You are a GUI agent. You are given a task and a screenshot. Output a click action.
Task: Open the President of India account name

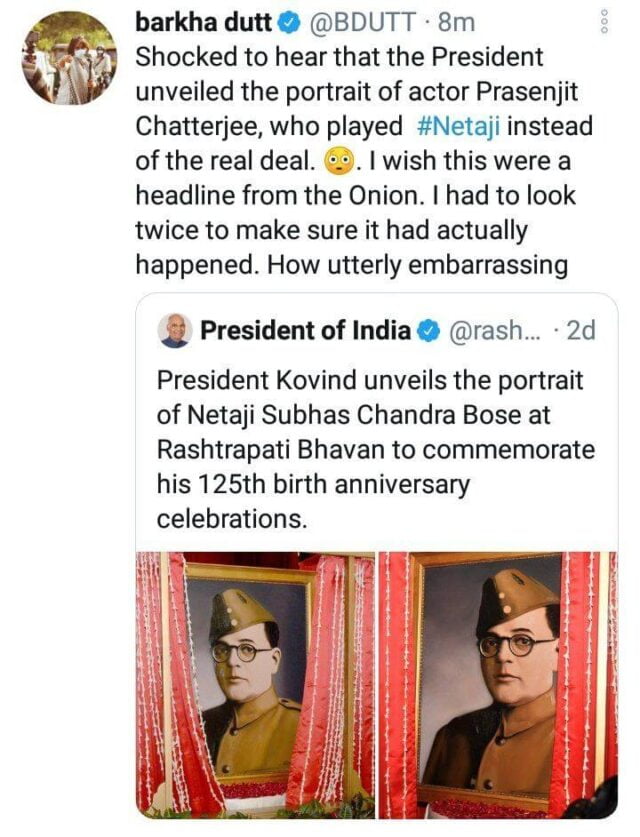305,330
